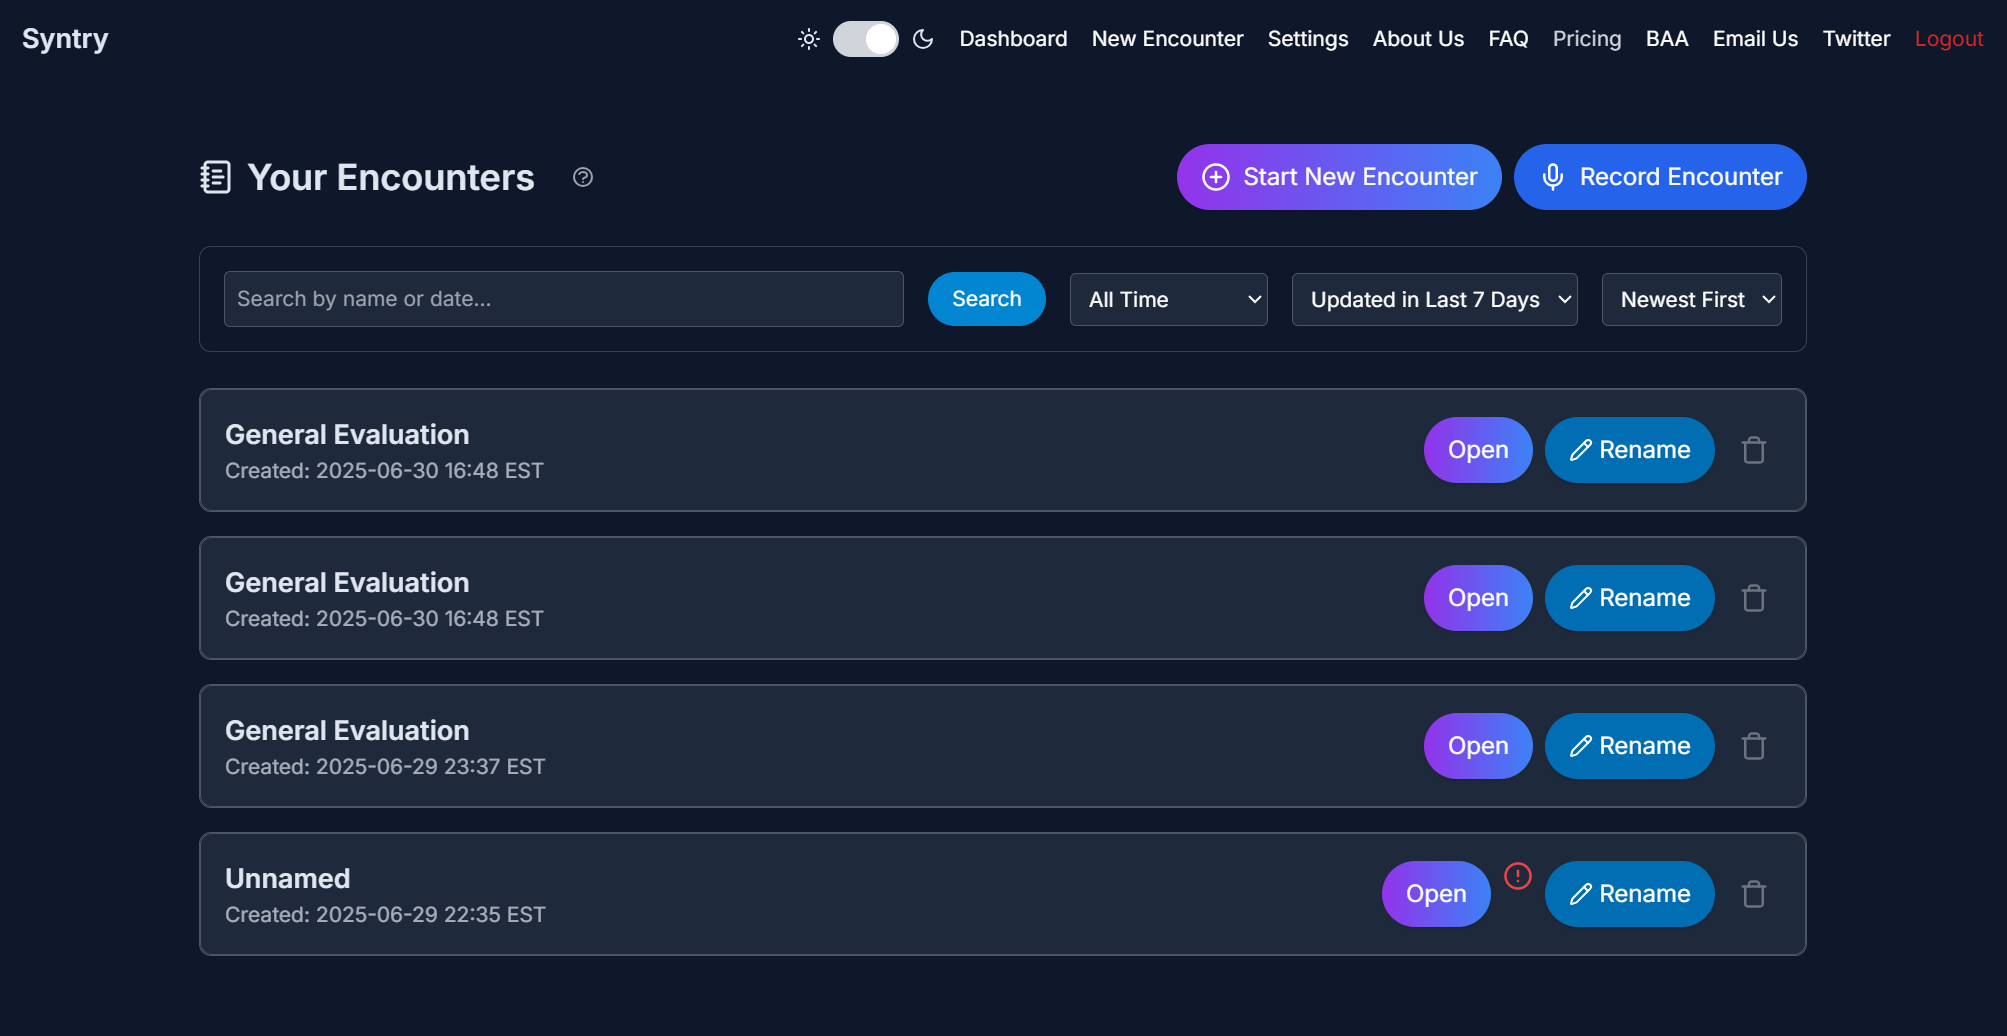Click the 'Created: 2025-06-29 22:35 EST' text
The image size is (2007, 1036).
click(x=385, y=915)
